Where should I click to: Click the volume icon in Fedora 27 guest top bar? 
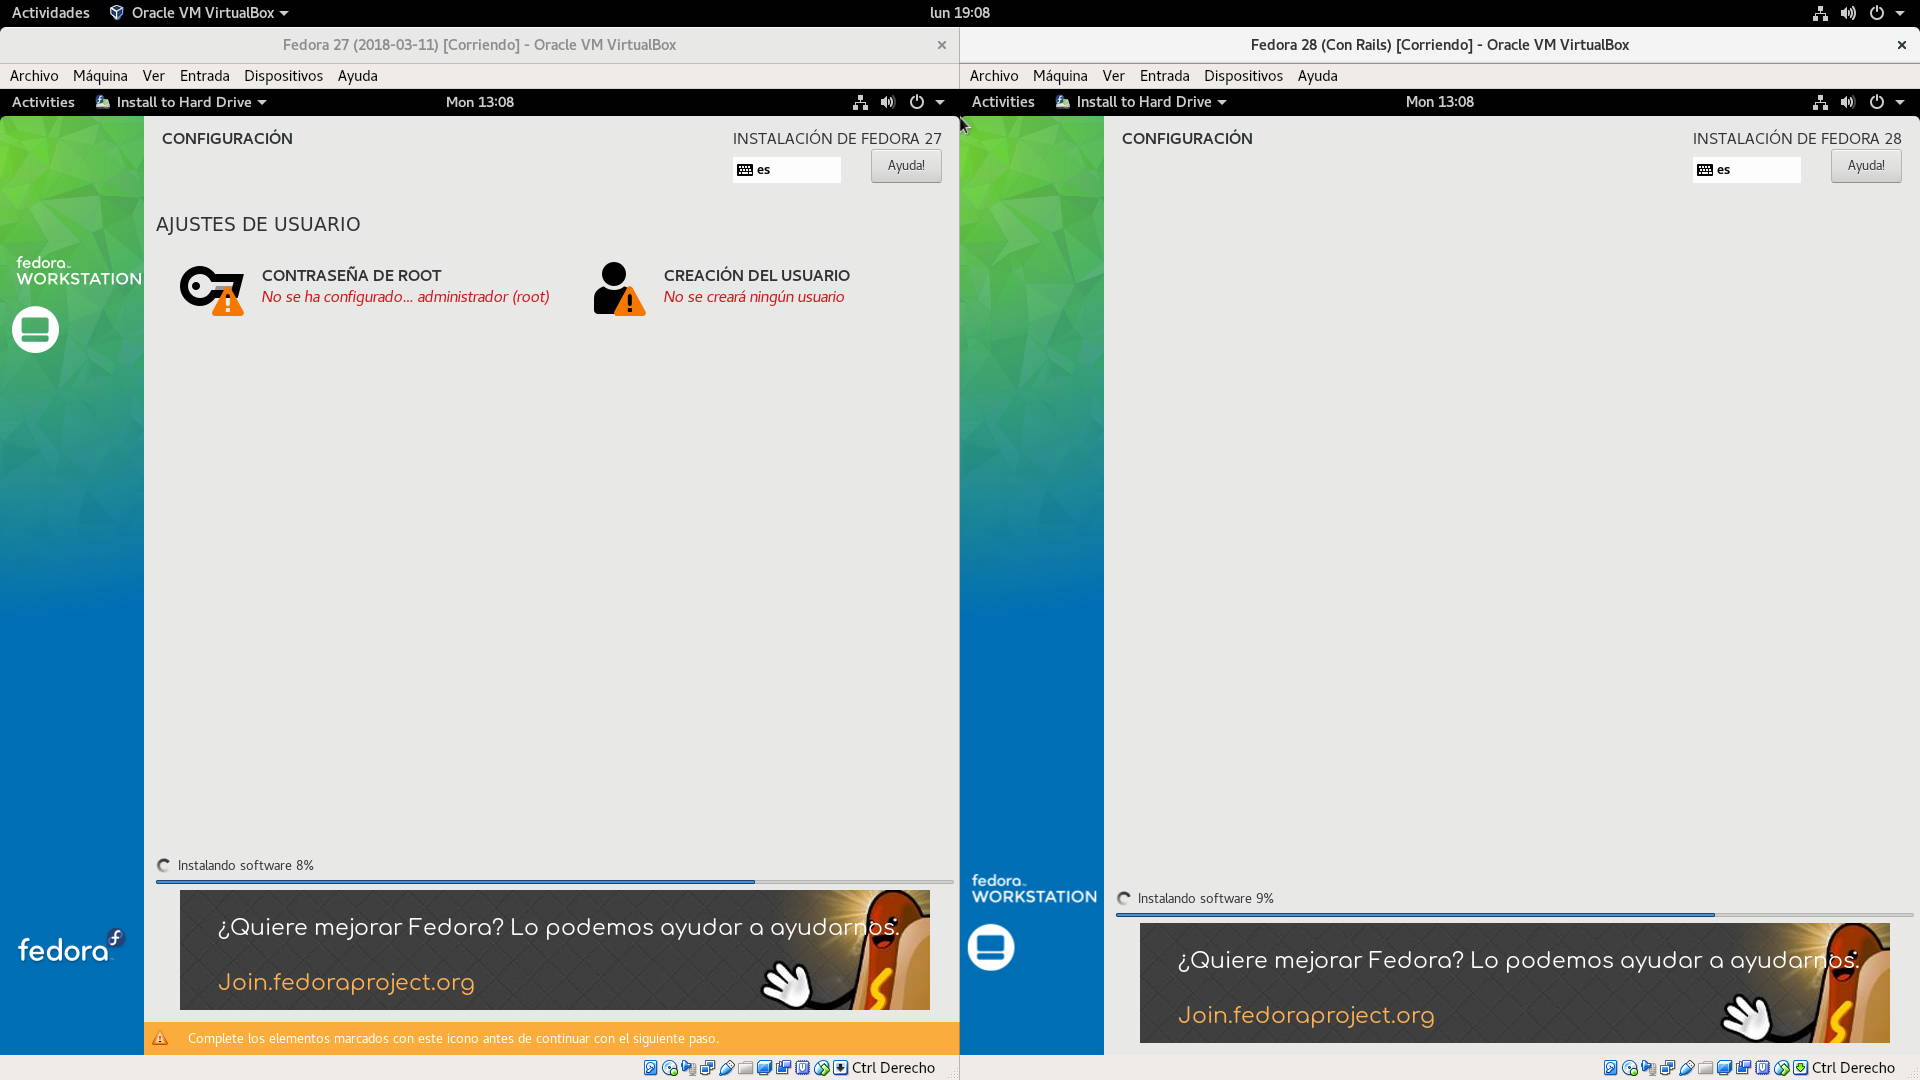(887, 102)
